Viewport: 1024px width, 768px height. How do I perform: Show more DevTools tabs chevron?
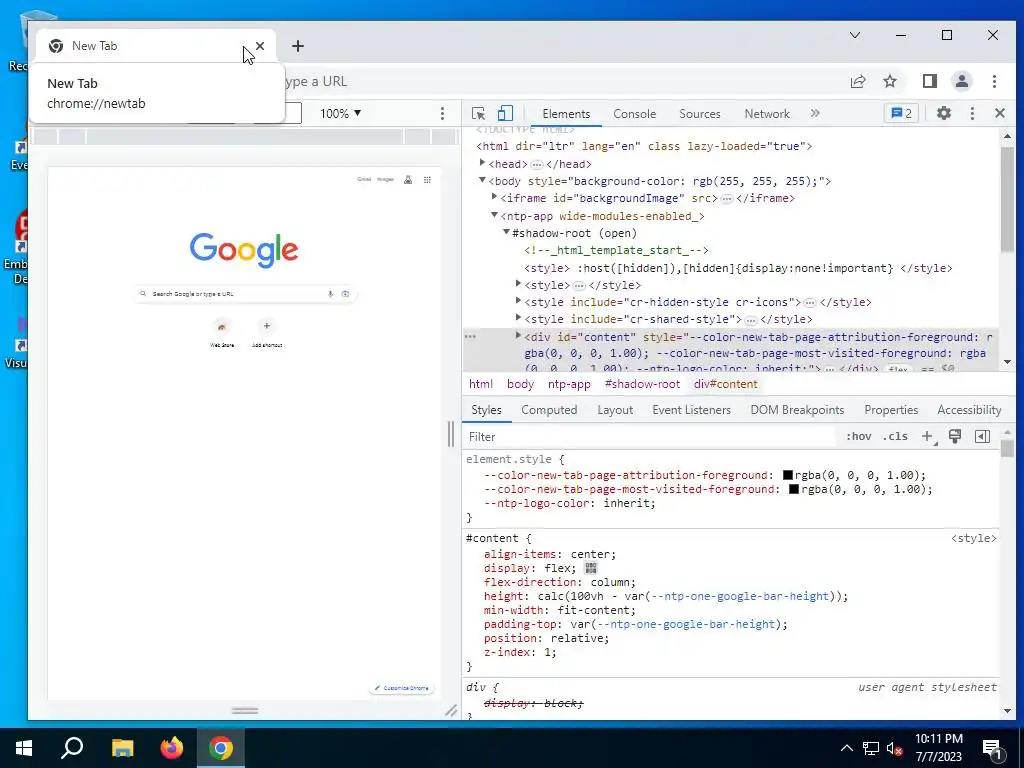tap(815, 113)
